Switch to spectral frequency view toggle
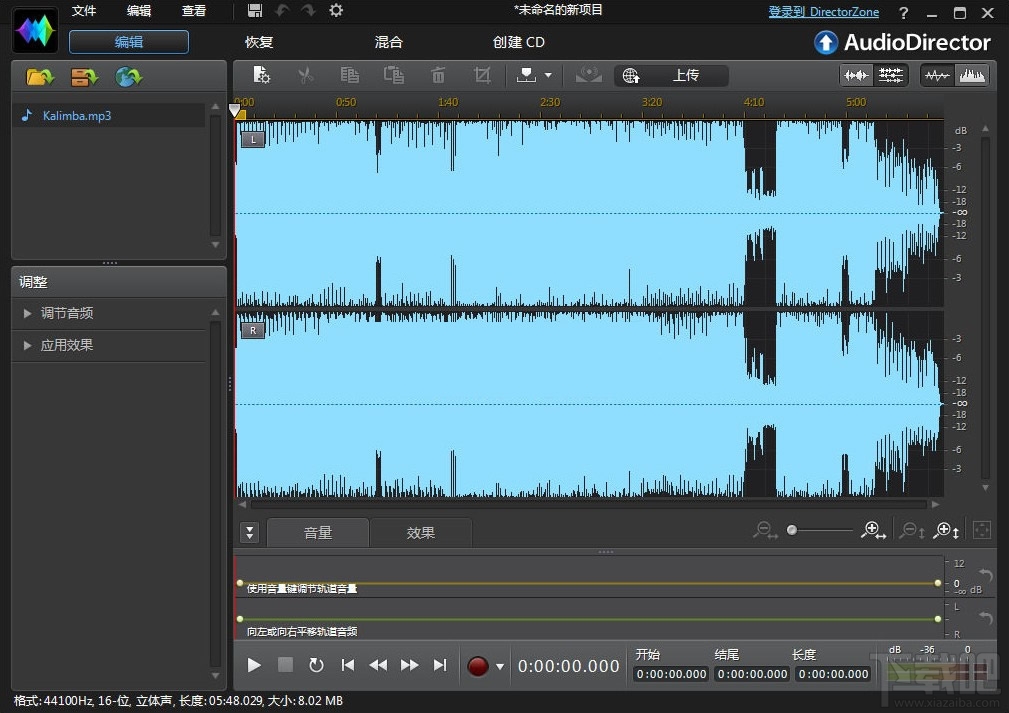This screenshot has width=1009, height=713. point(972,75)
